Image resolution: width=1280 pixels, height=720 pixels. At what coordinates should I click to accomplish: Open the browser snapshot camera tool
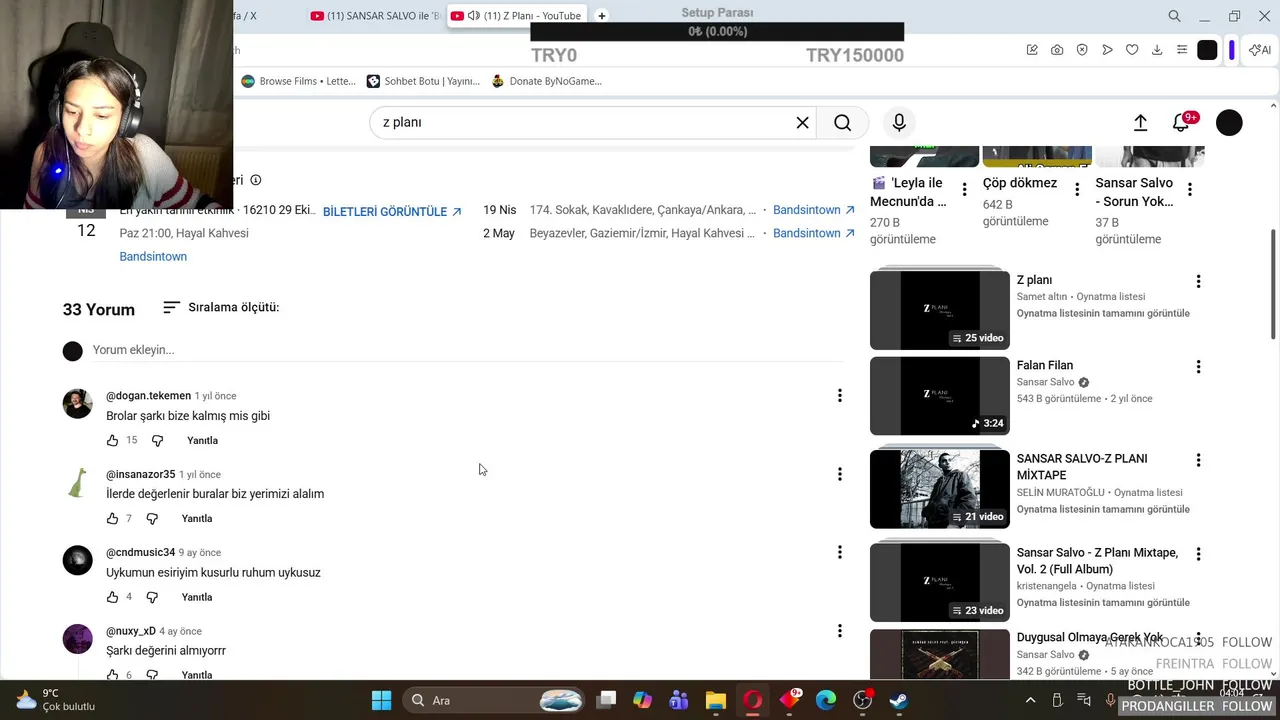point(1057,50)
